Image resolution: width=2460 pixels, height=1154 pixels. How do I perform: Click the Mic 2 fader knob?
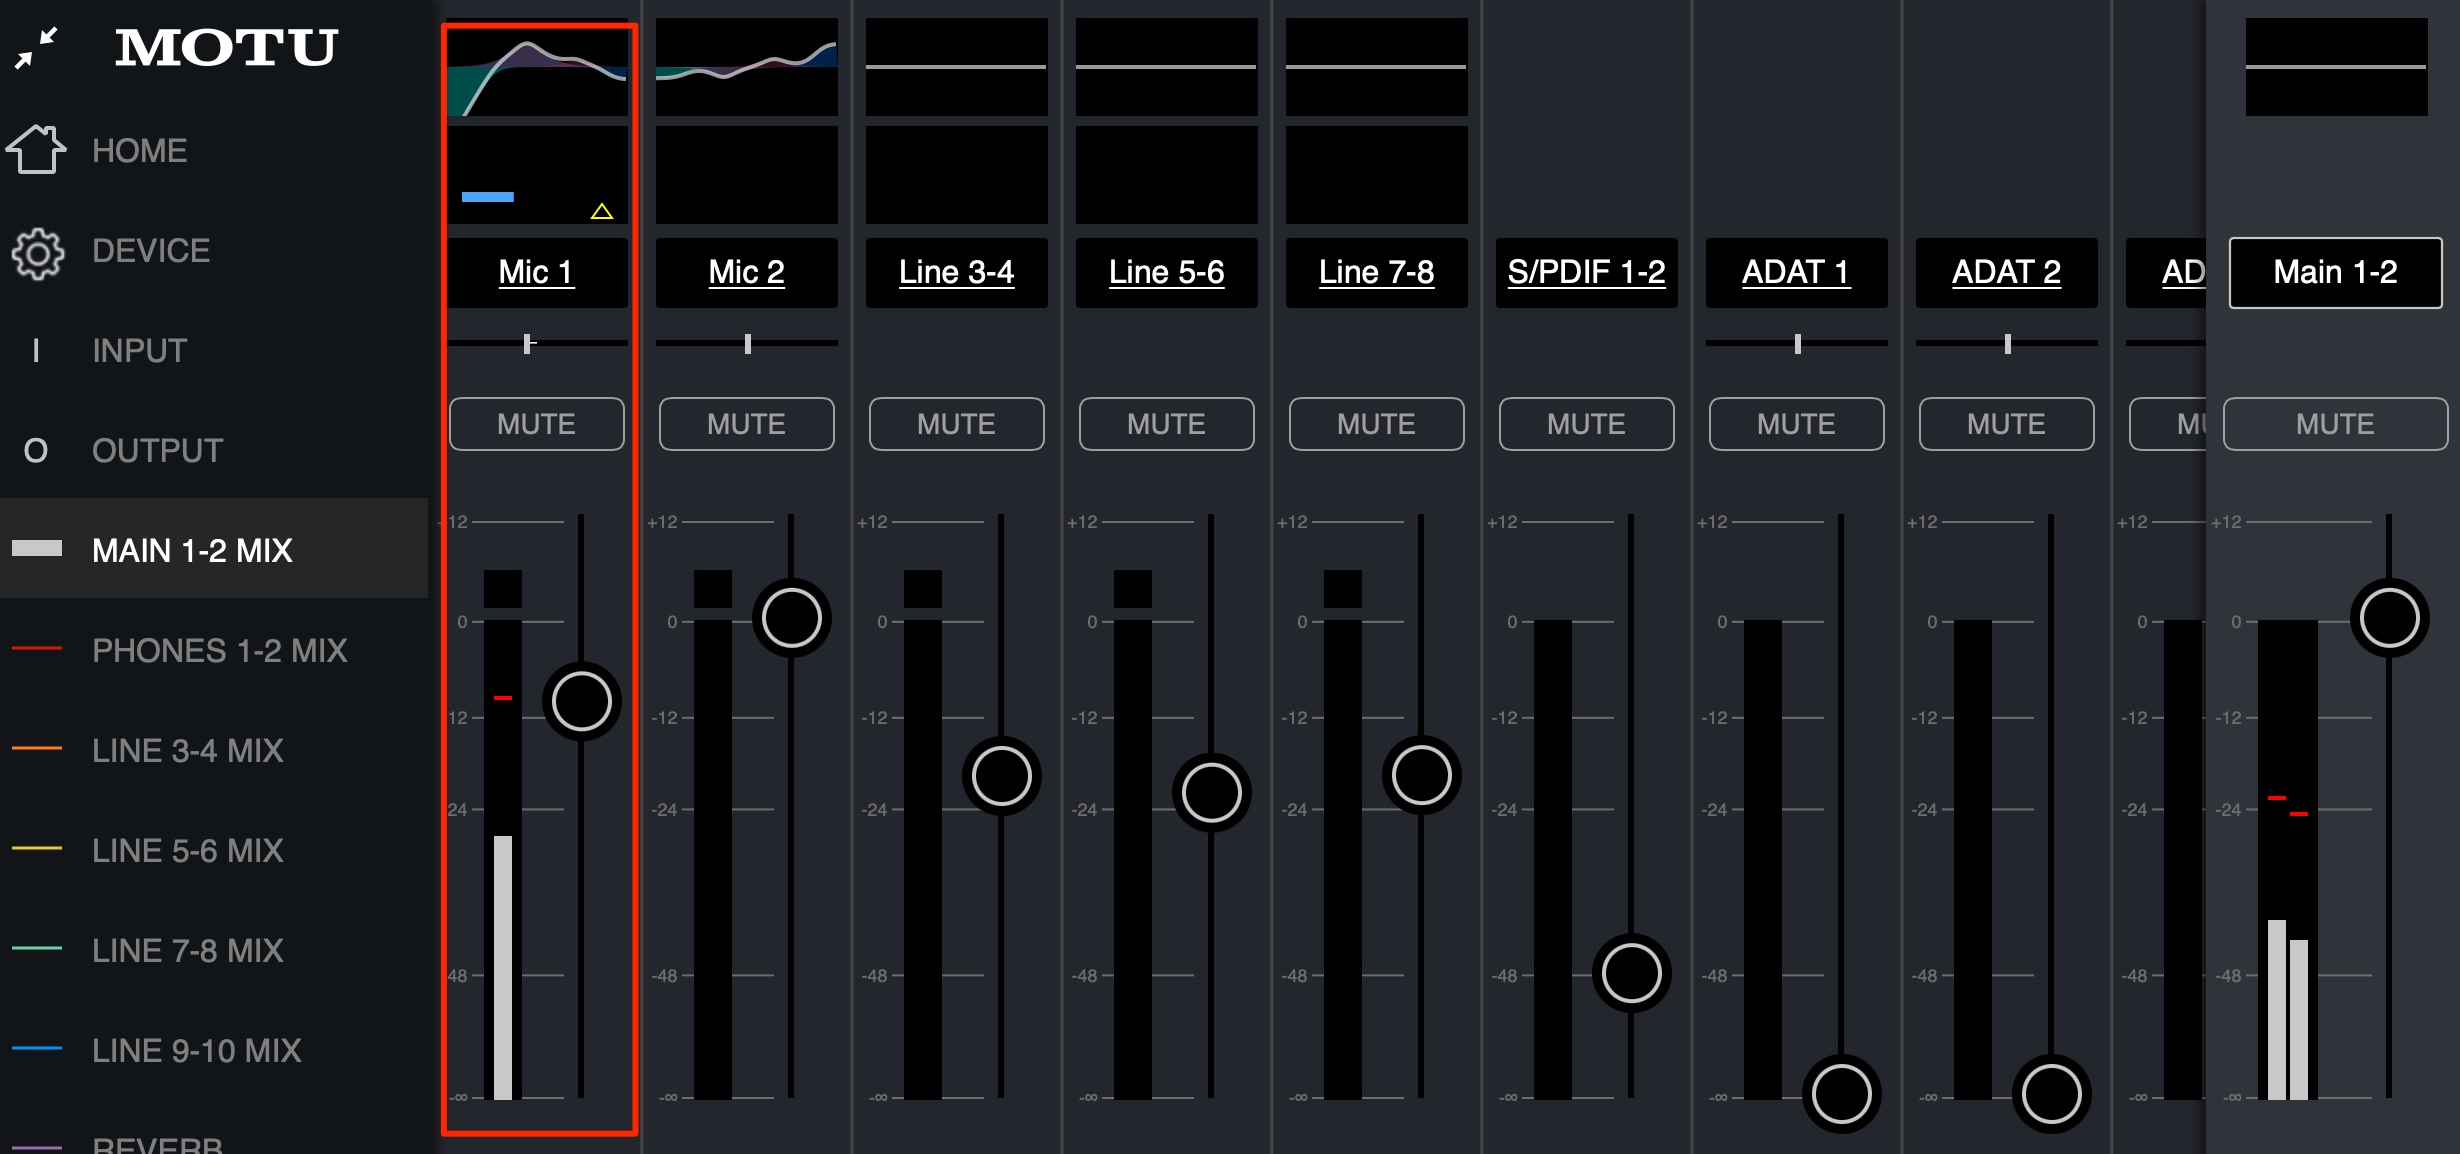(x=791, y=617)
